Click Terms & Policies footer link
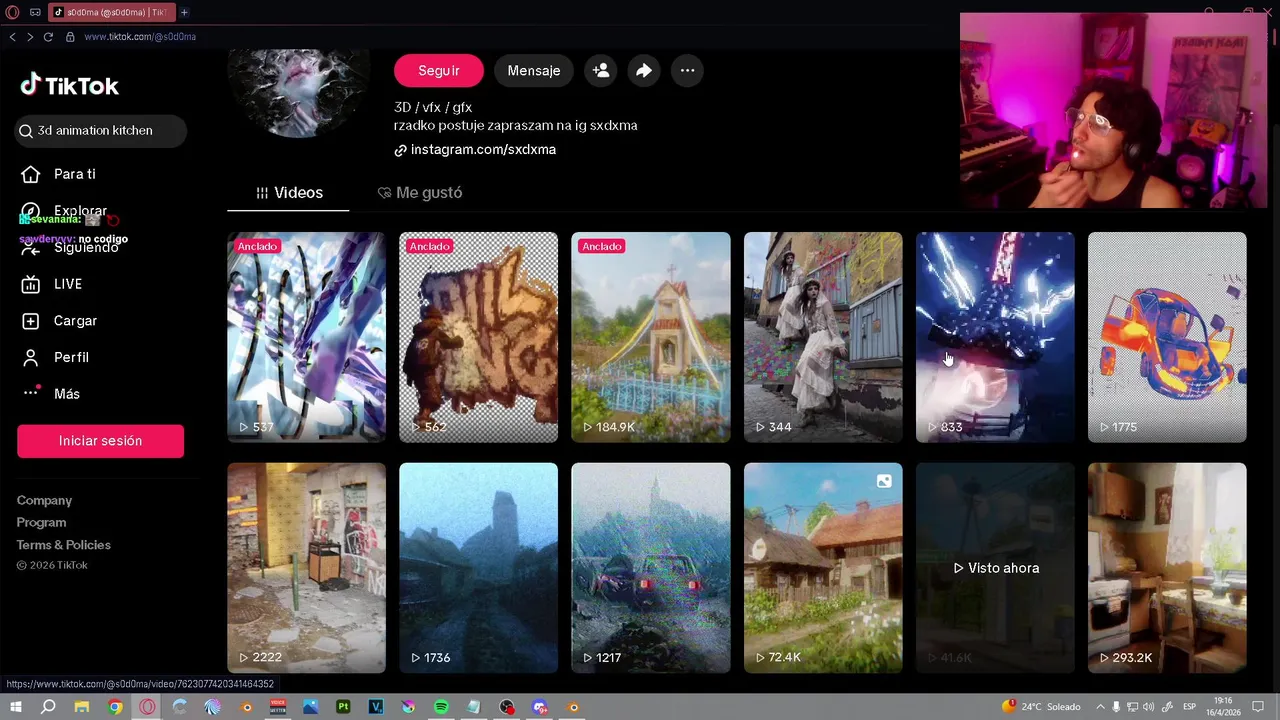 pyautogui.click(x=63, y=545)
